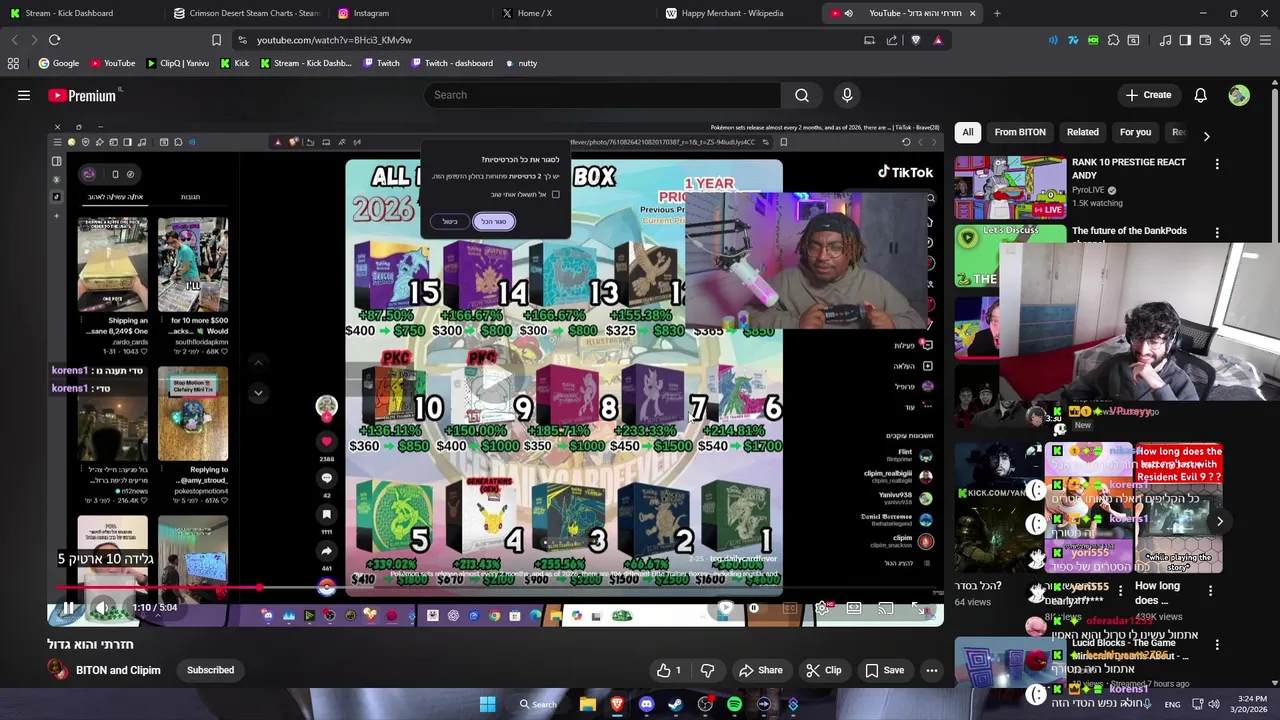Open Brave playlist music note icon
The width and height of the screenshot is (1280, 720).
1165,40
